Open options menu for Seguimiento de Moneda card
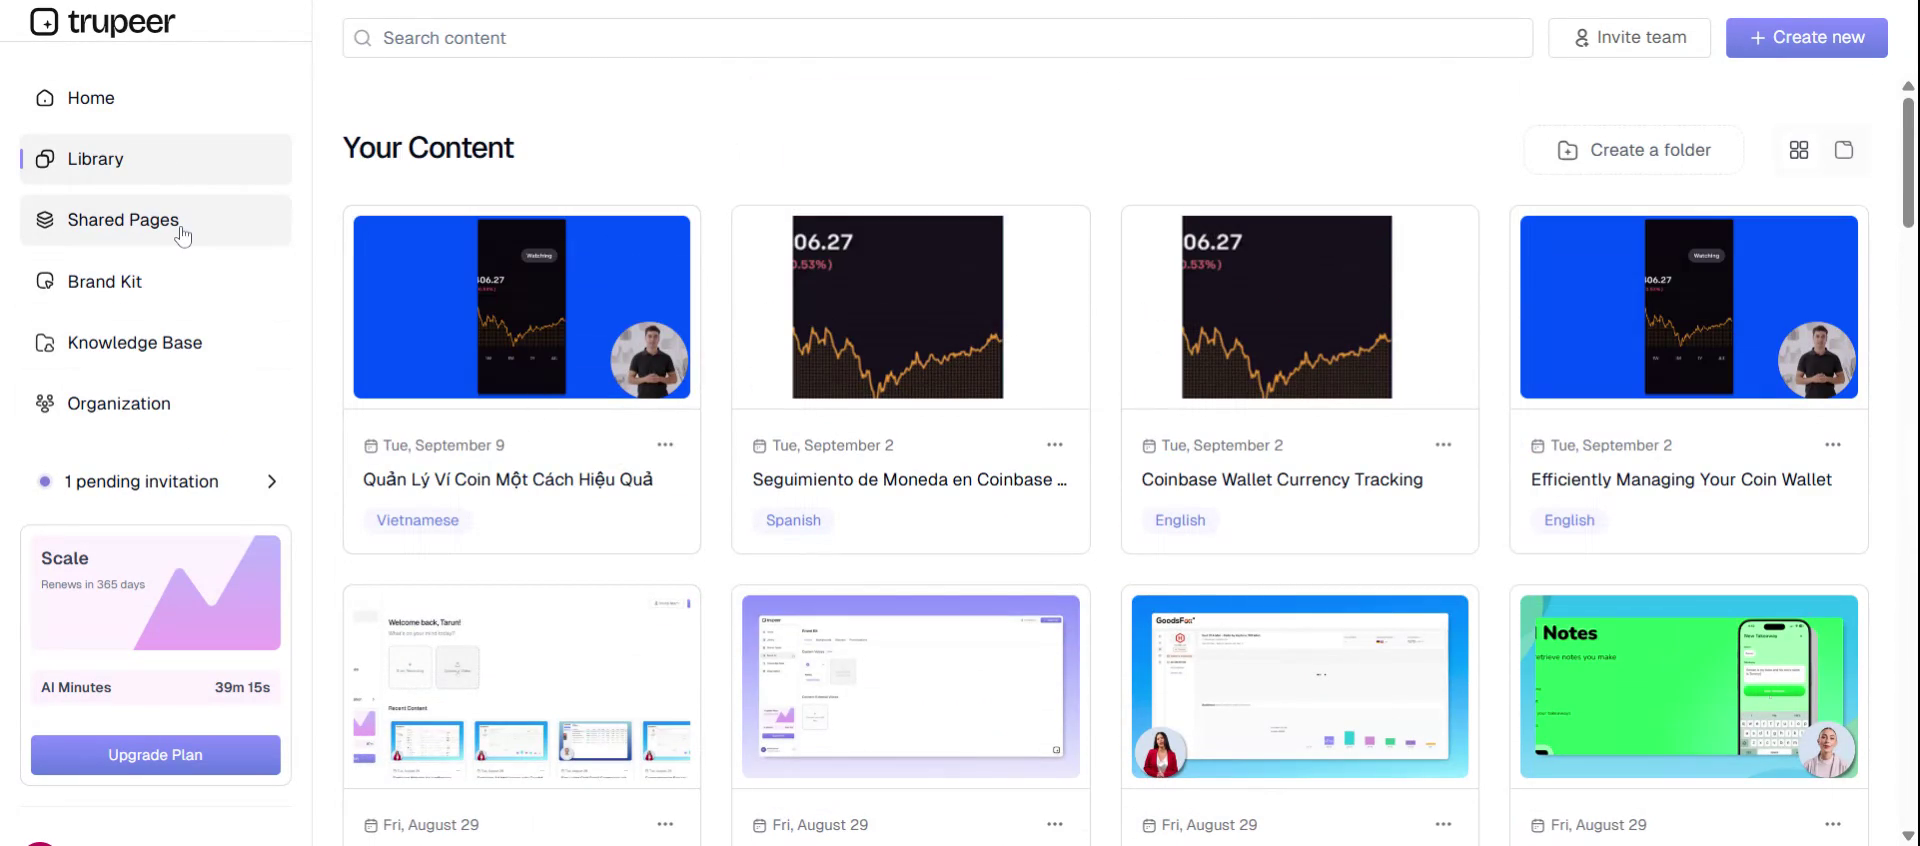1920x846 pixels. [x=1054, y=445]
